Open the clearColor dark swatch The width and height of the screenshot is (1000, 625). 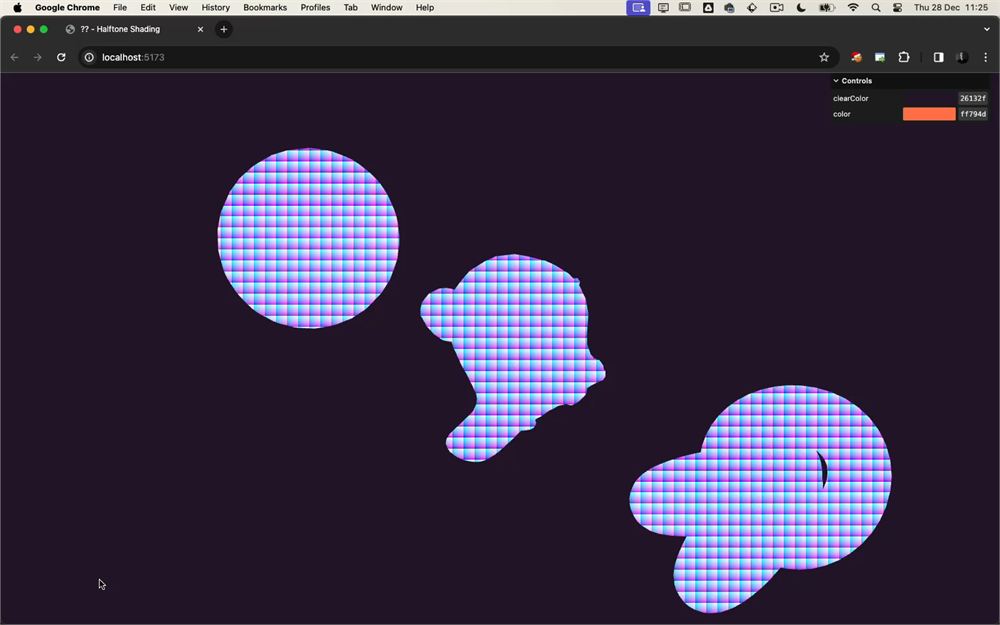point(929,98)
